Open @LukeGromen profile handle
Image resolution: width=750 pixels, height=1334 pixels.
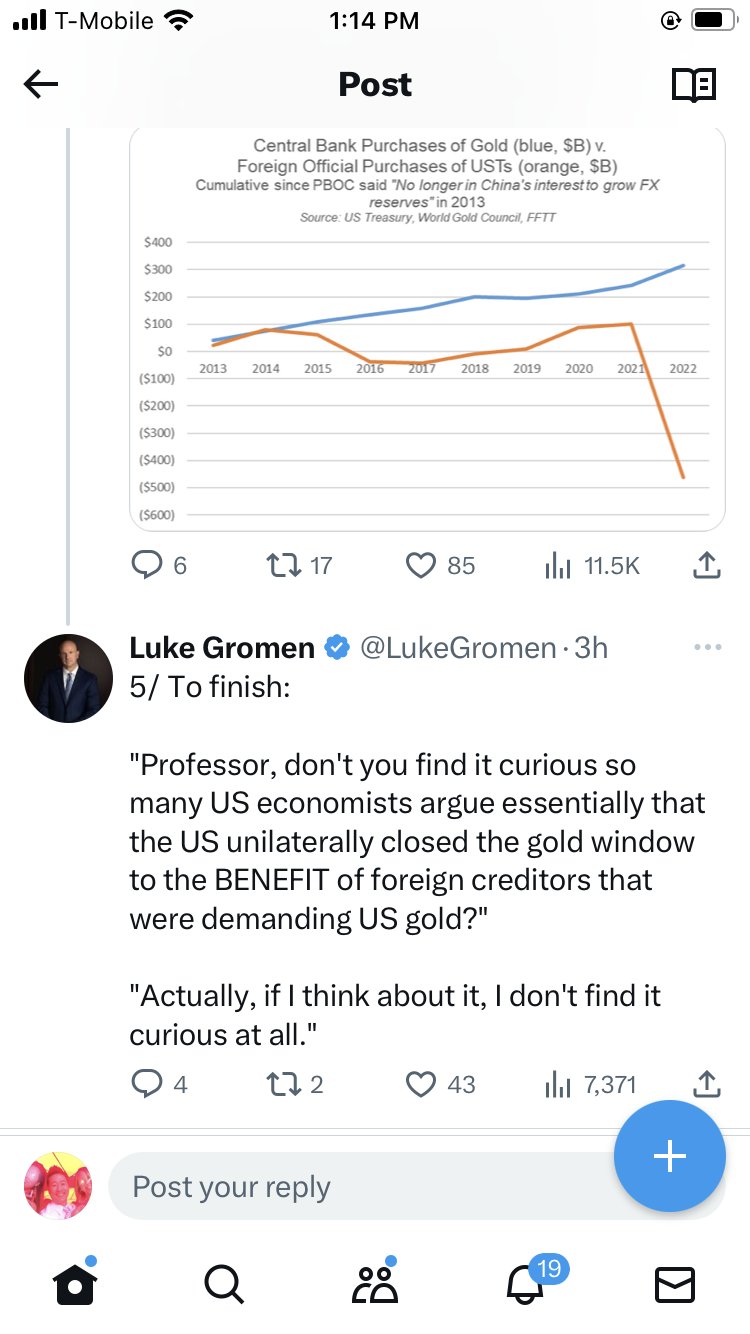click(457, 647)
